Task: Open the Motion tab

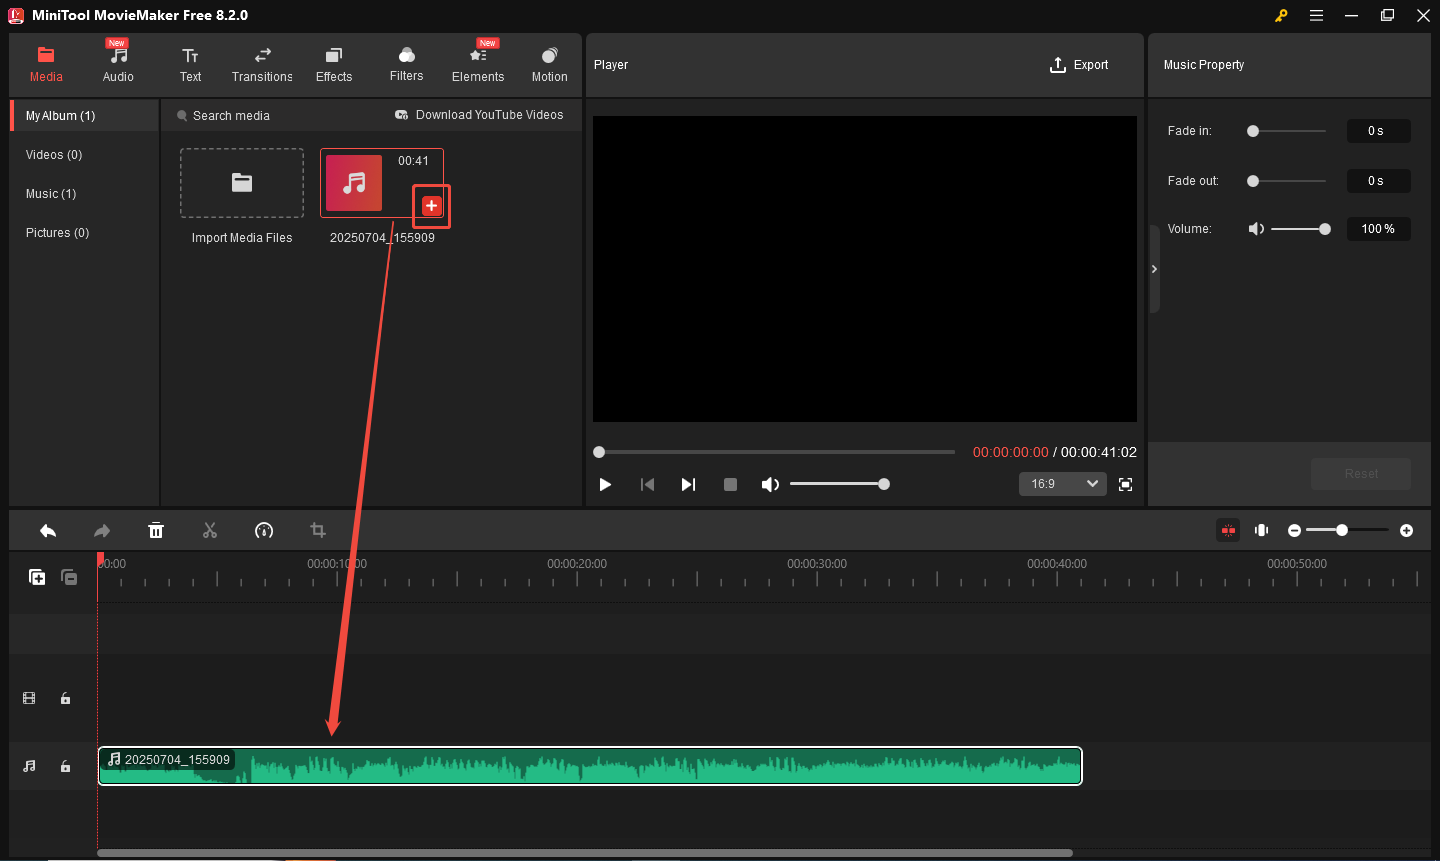Action: 549,65
